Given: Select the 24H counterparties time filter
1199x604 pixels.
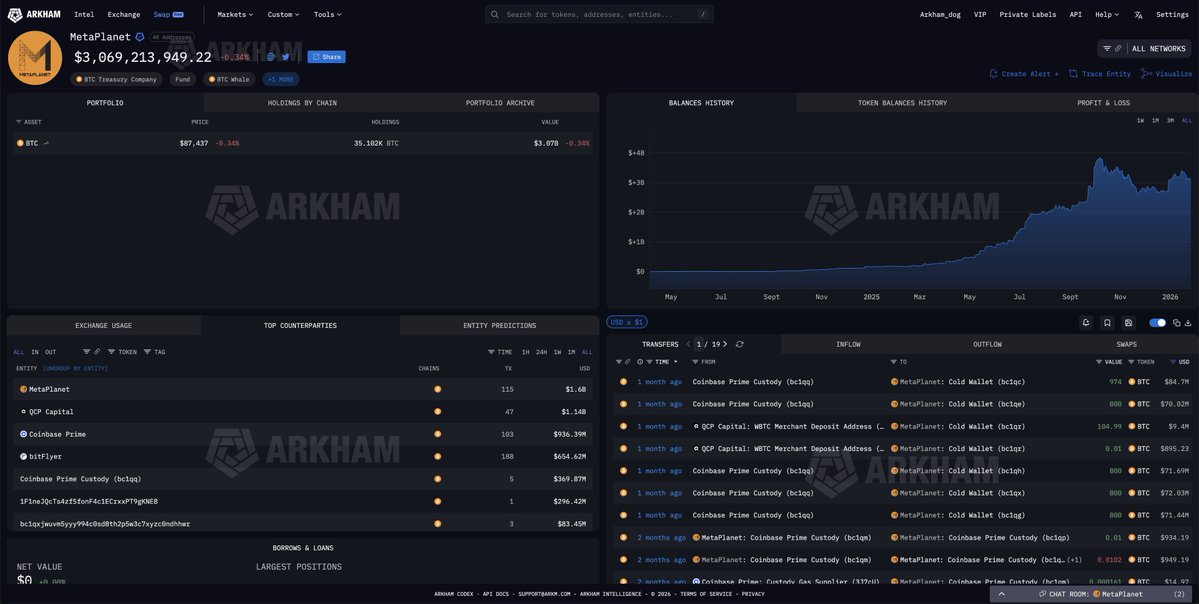Looking at the screenshot, I should pyautogui.click(x=541, y=352).
